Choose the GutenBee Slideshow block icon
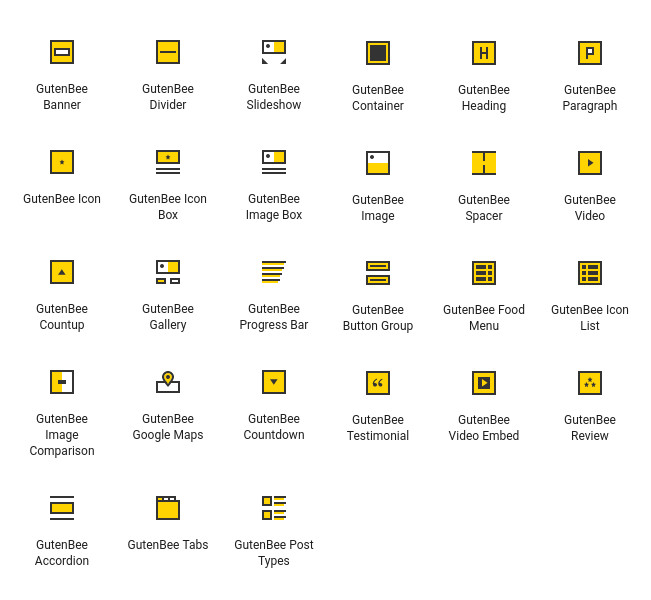This screenshot has width=651, height=600. point(274,52)
